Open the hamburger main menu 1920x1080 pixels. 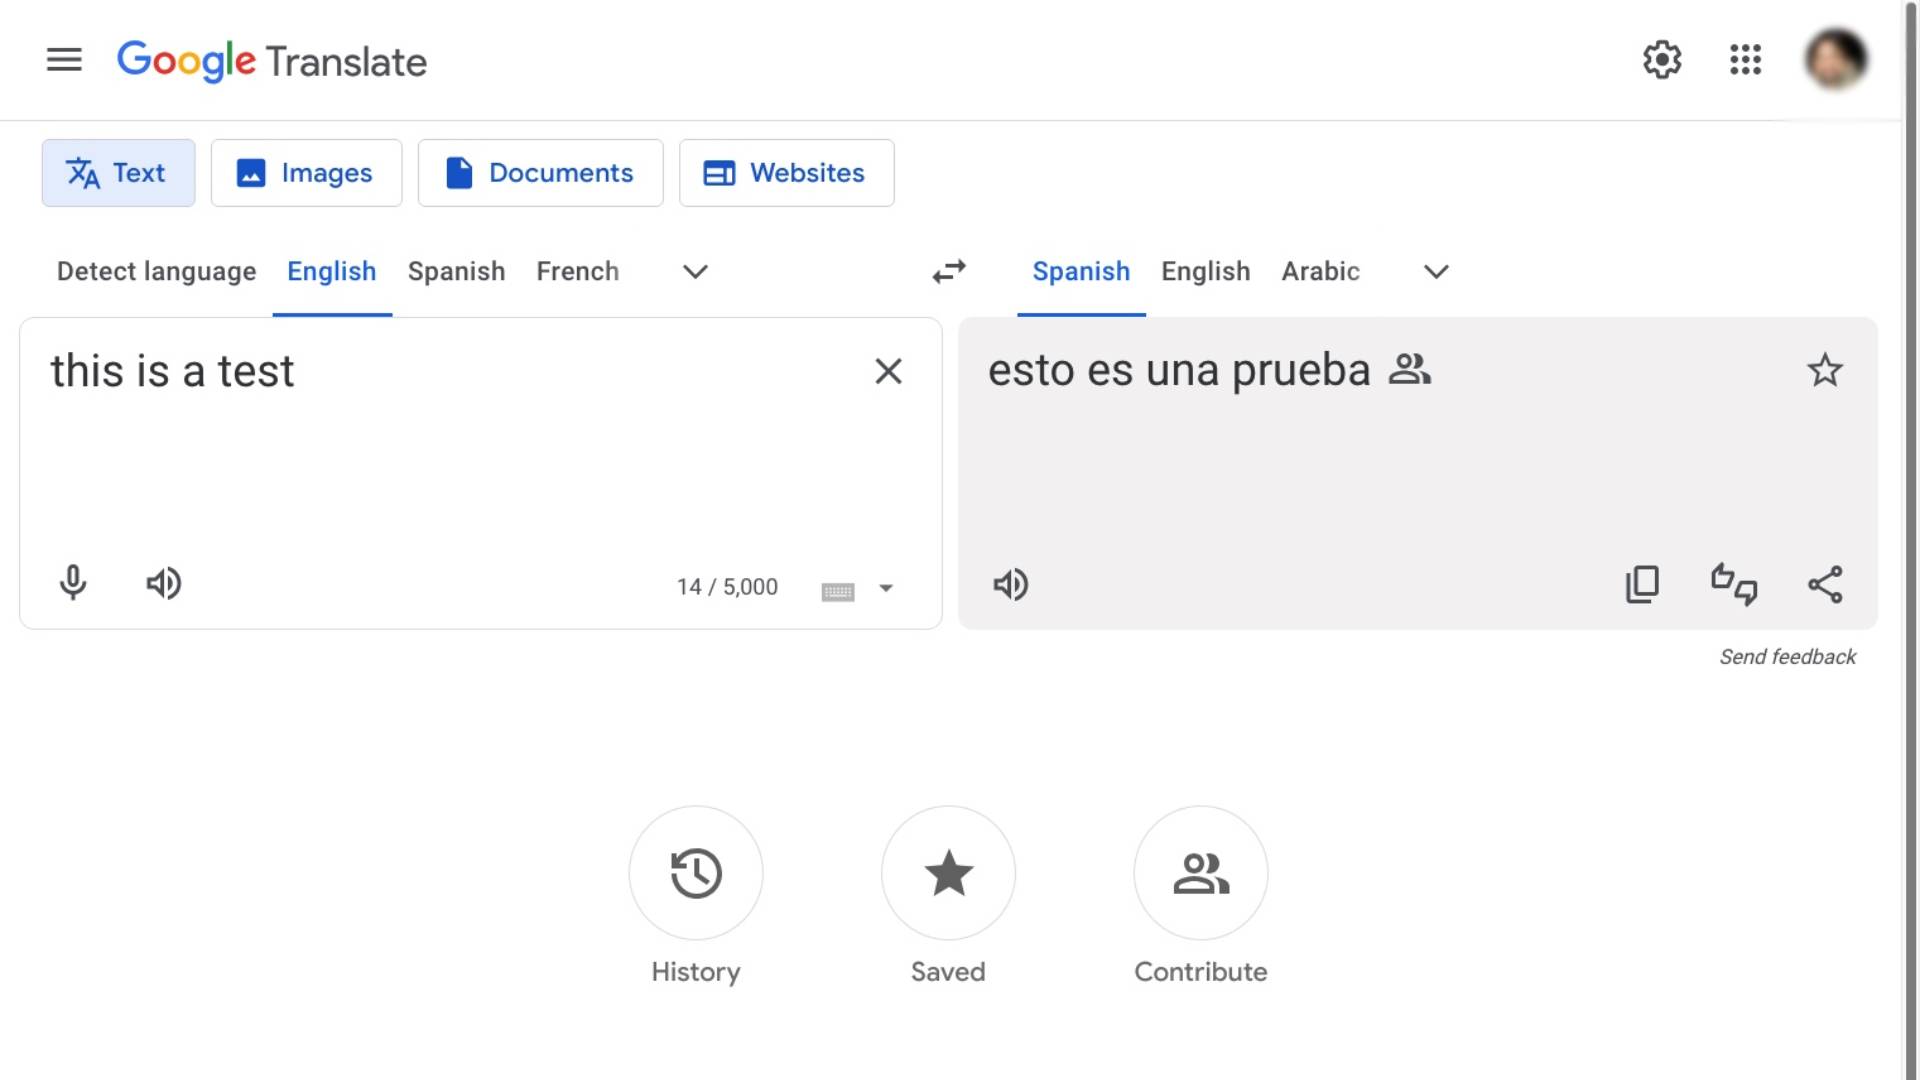64,60
